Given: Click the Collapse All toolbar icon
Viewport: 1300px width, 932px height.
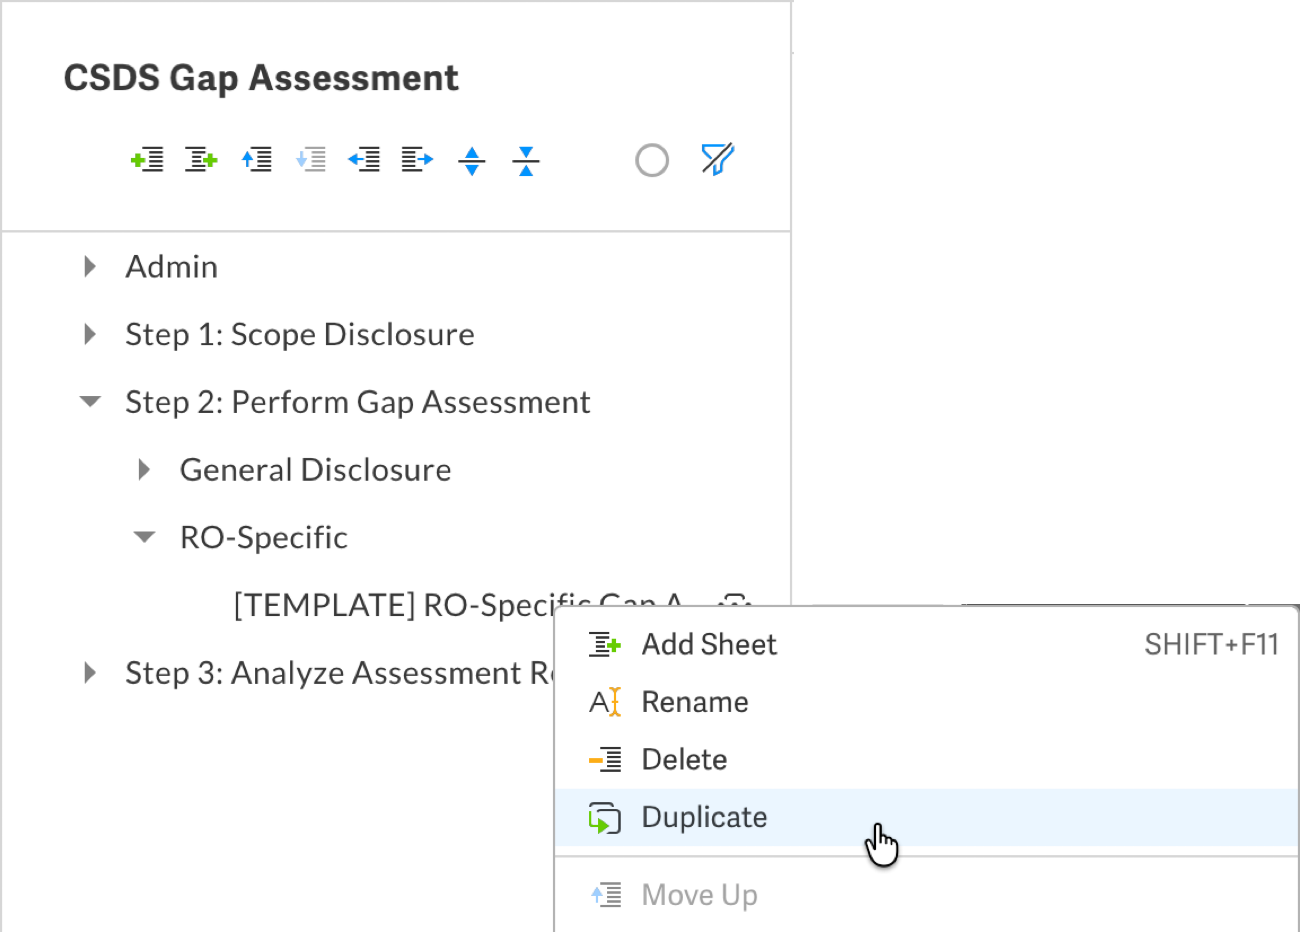Looking at the screenshot, I should click(526, 160).
